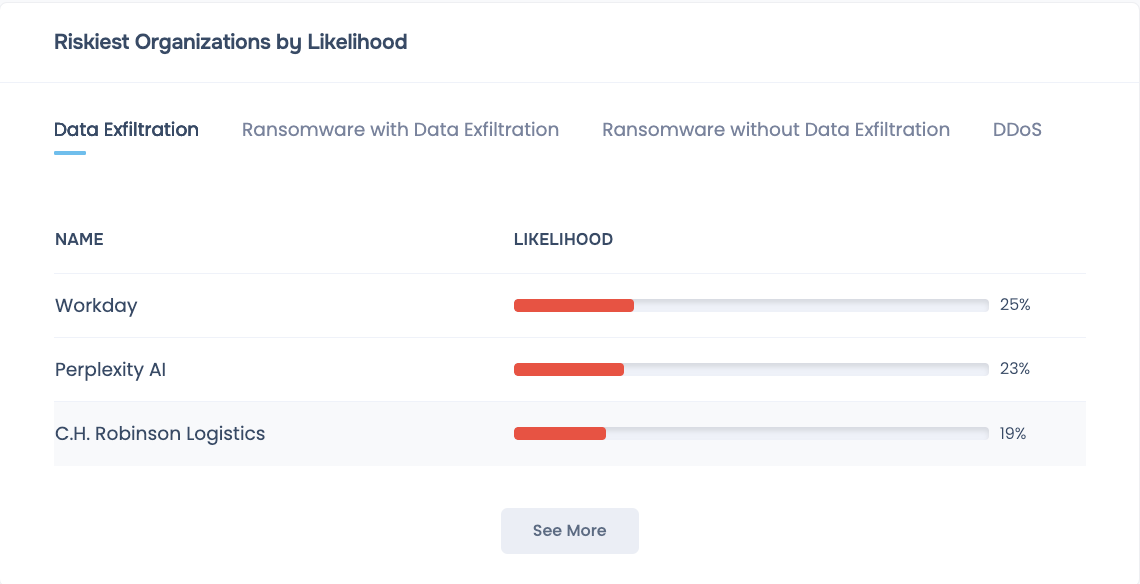Click the LIKELIHOOD column header
Image resolution: width=1140 pixels, height=584 pixels.
[x=563, y=240]
